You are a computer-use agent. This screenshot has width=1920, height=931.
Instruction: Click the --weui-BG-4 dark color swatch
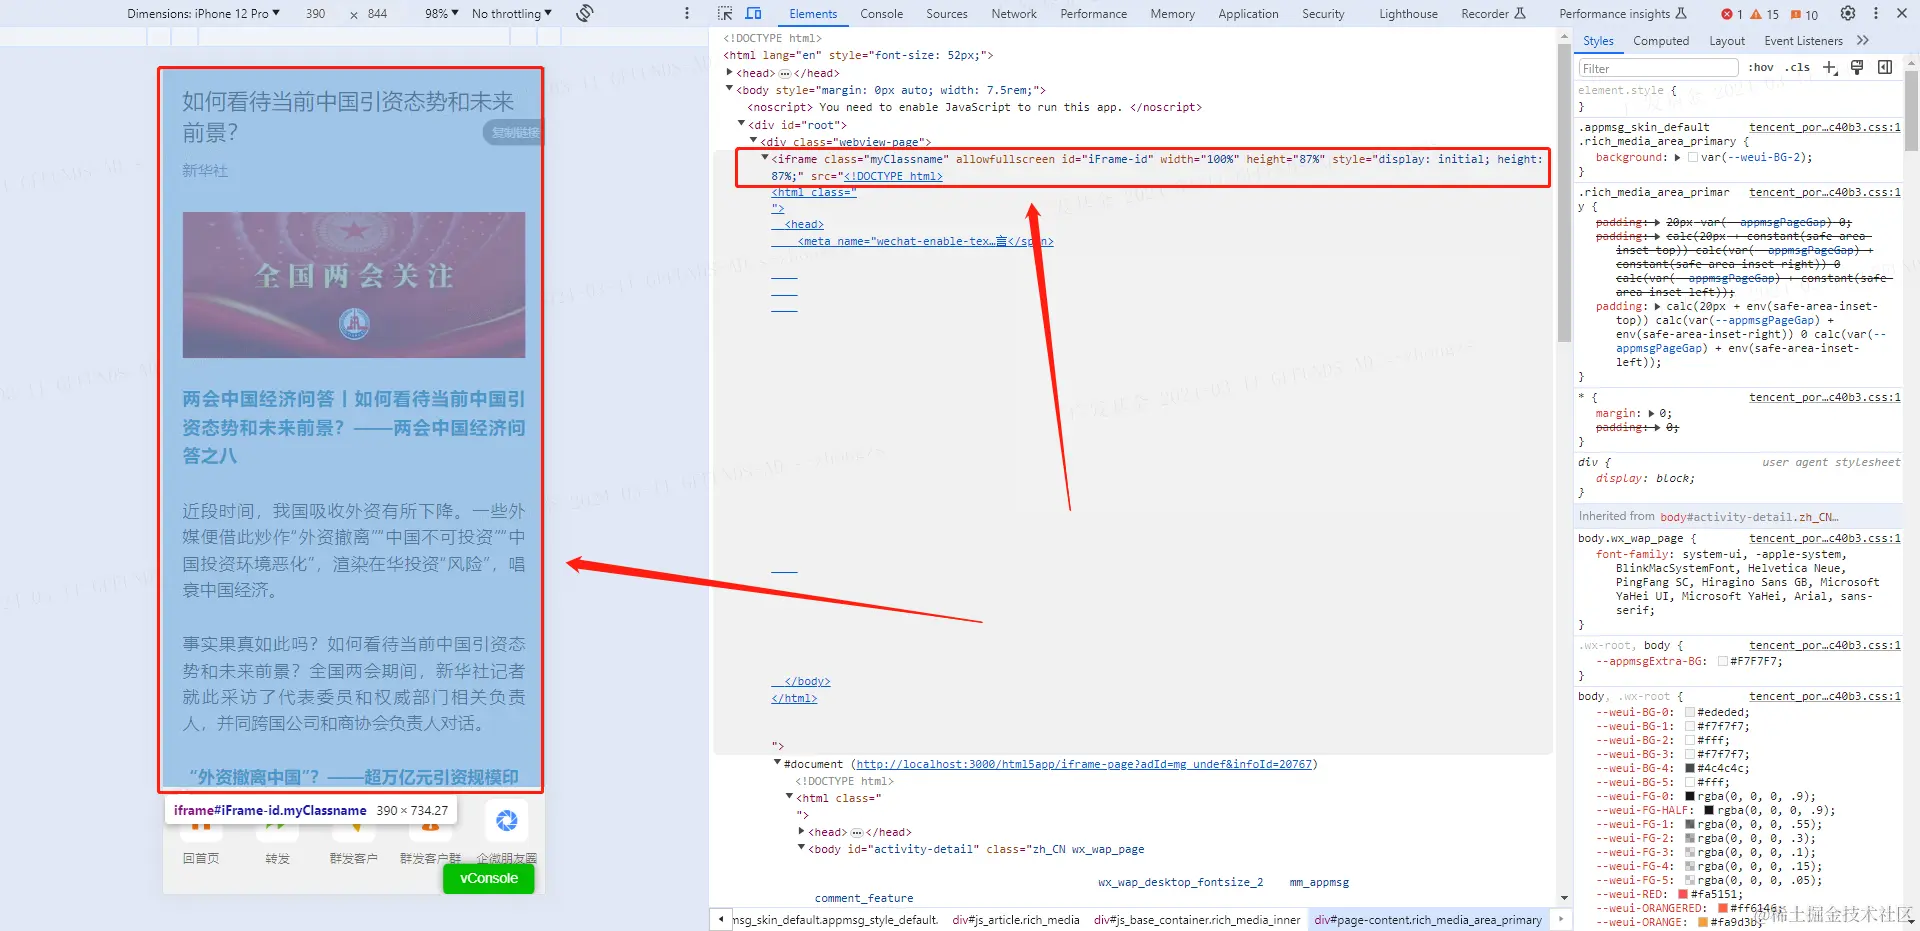(x=1690, y=768)
